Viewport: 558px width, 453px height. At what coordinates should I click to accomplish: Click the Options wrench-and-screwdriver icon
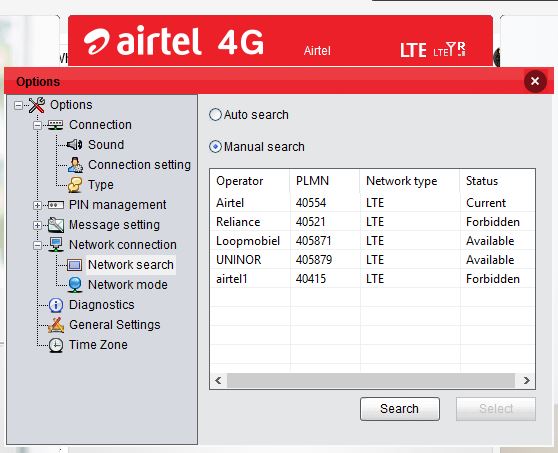(37, 105)
